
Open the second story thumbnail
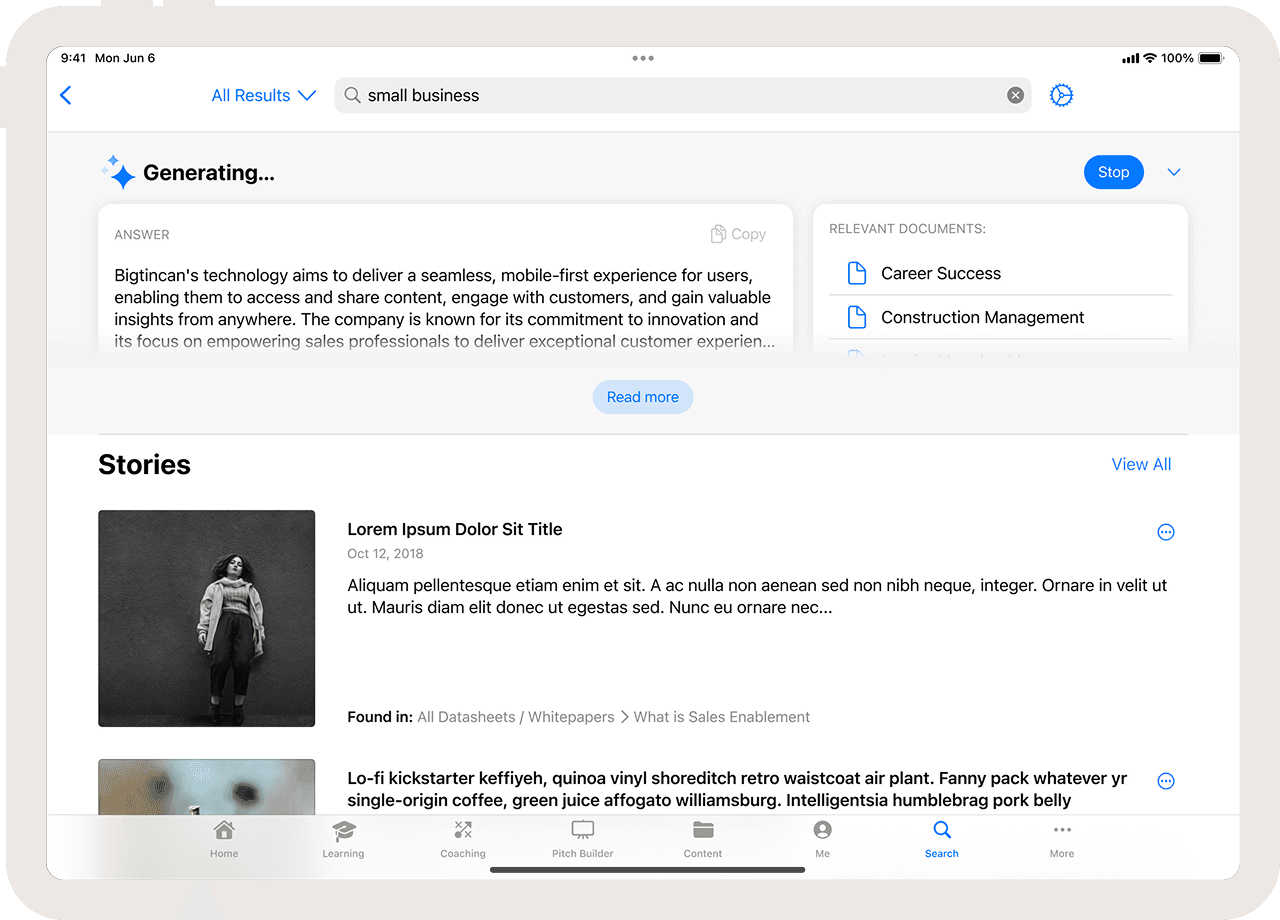point(207,787)
